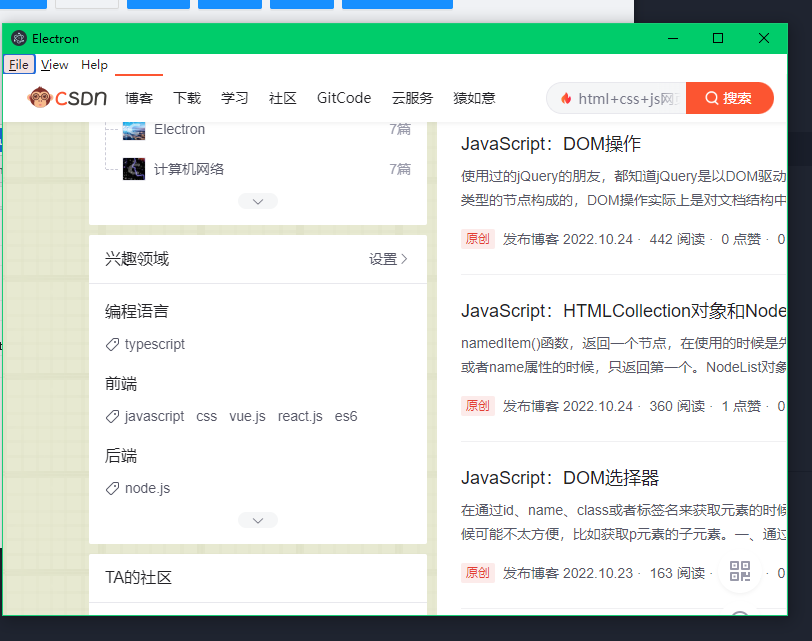
Task: Select the css tag
Action: coord(207,416)
